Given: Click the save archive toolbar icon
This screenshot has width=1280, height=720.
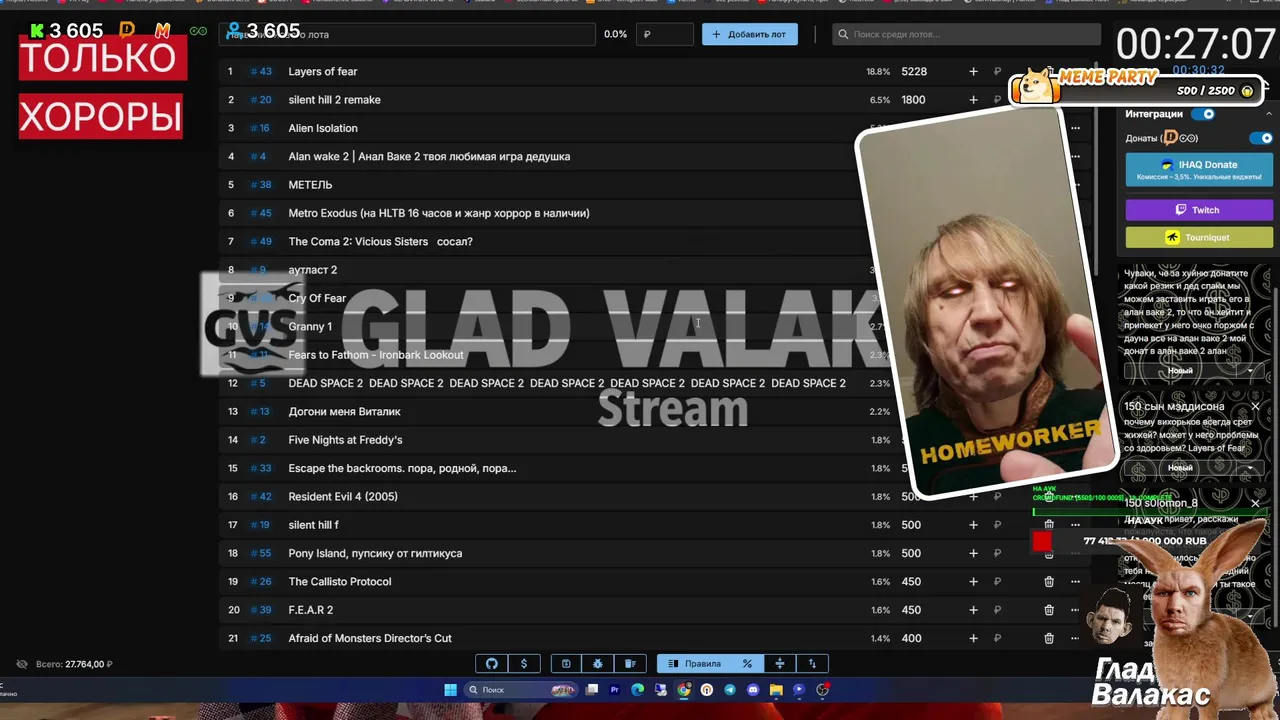Looking at the screenshot, I should (566, 664).
